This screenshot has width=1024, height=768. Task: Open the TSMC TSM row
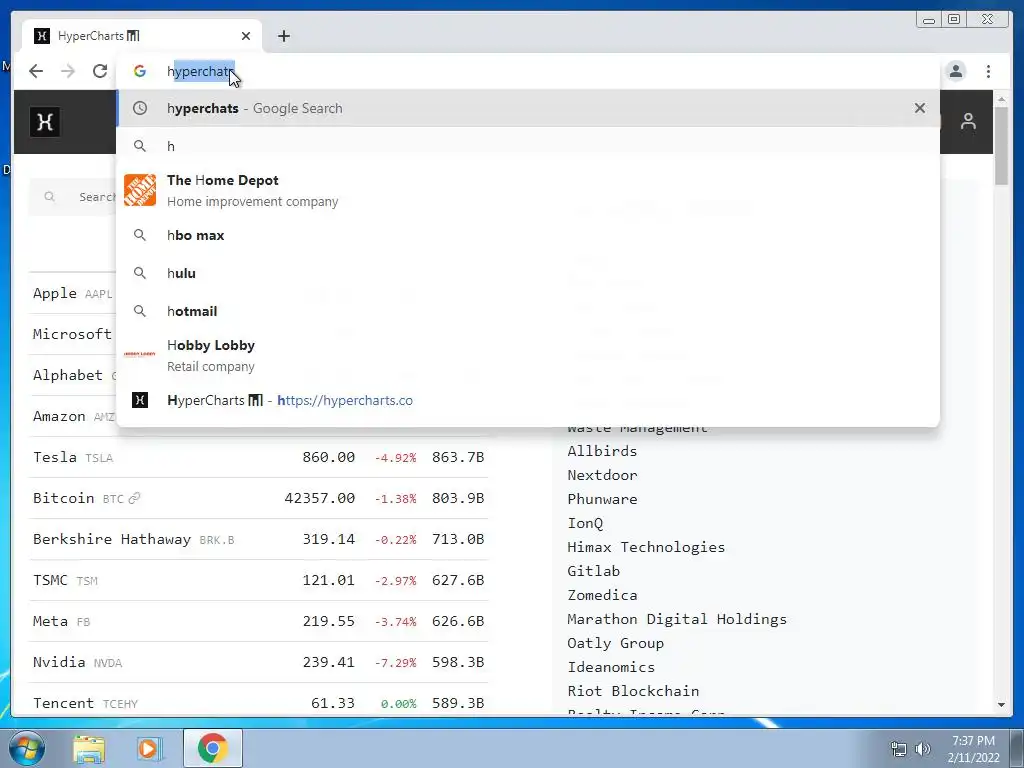tap(259, 580)
